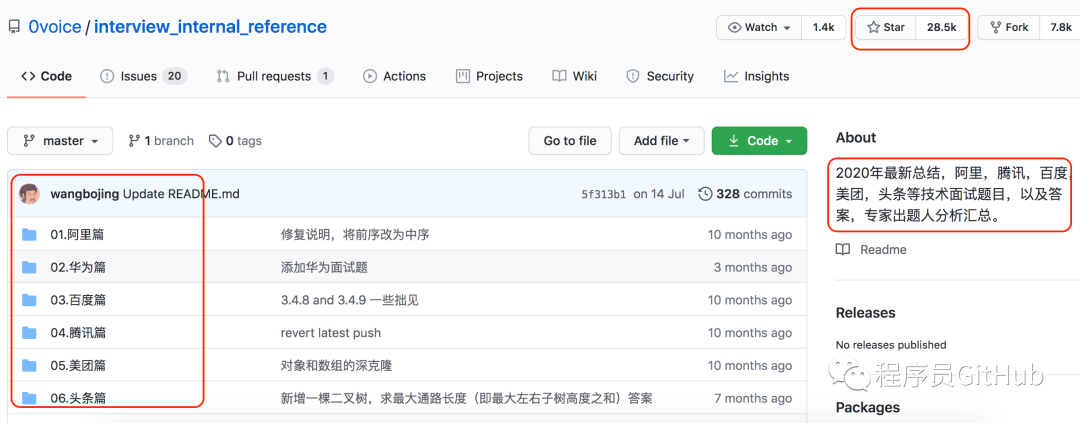Open the 03.百度篇 folder

(x=78, y=300)
